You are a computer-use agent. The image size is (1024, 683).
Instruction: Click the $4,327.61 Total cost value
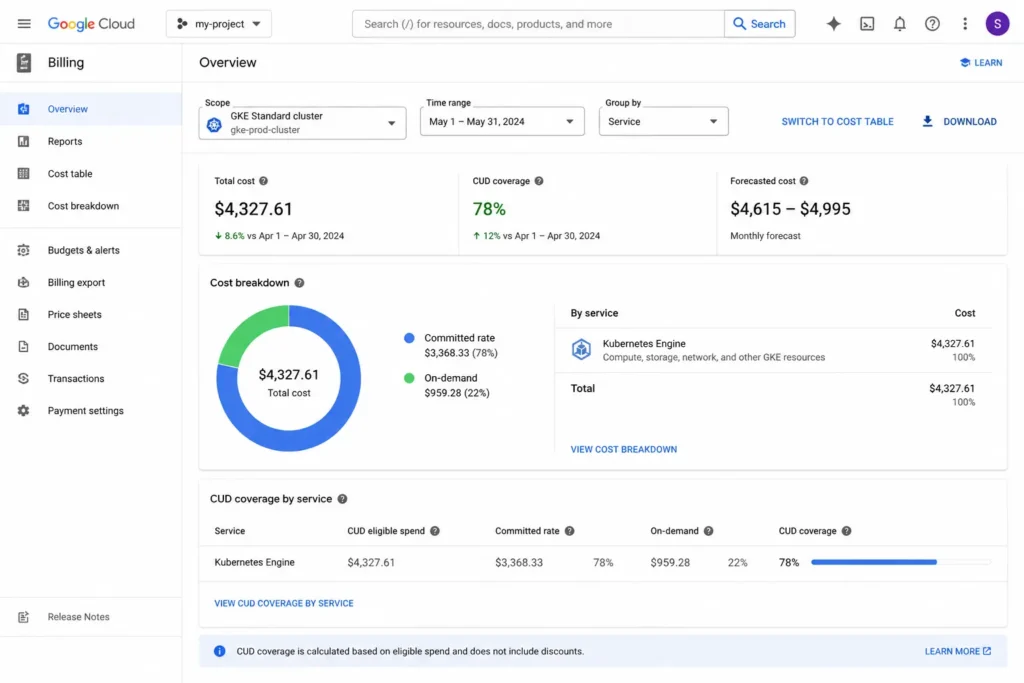[x=253, y=209]
